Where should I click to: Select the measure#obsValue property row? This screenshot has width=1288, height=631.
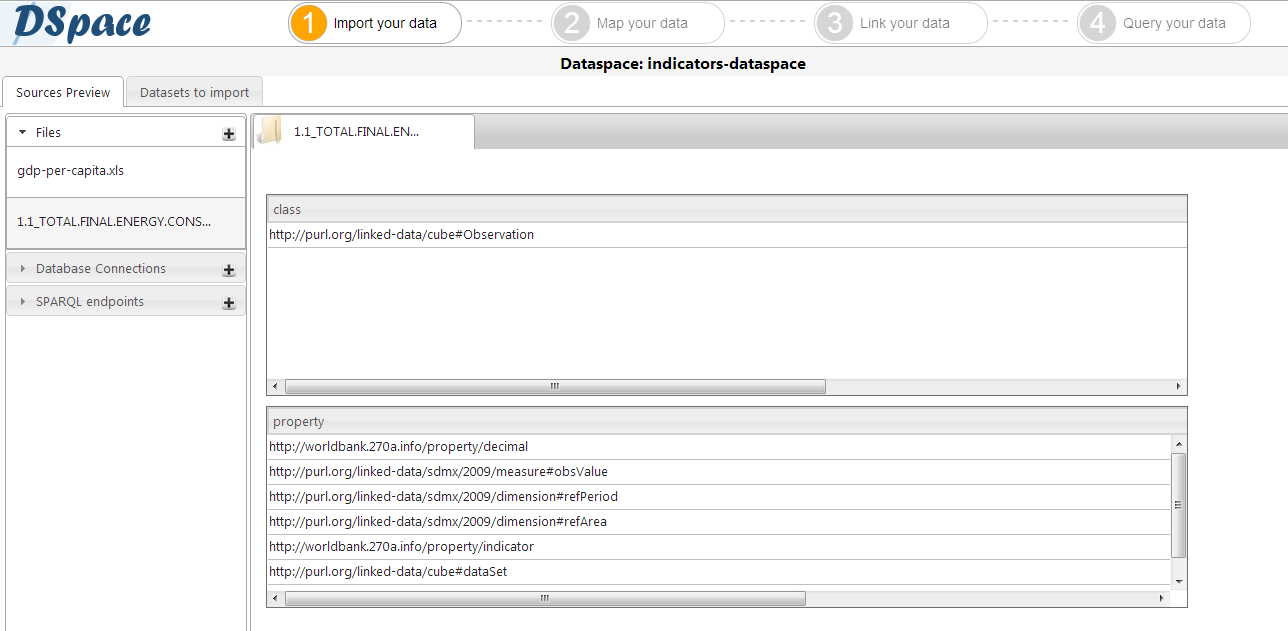(719, 472)
